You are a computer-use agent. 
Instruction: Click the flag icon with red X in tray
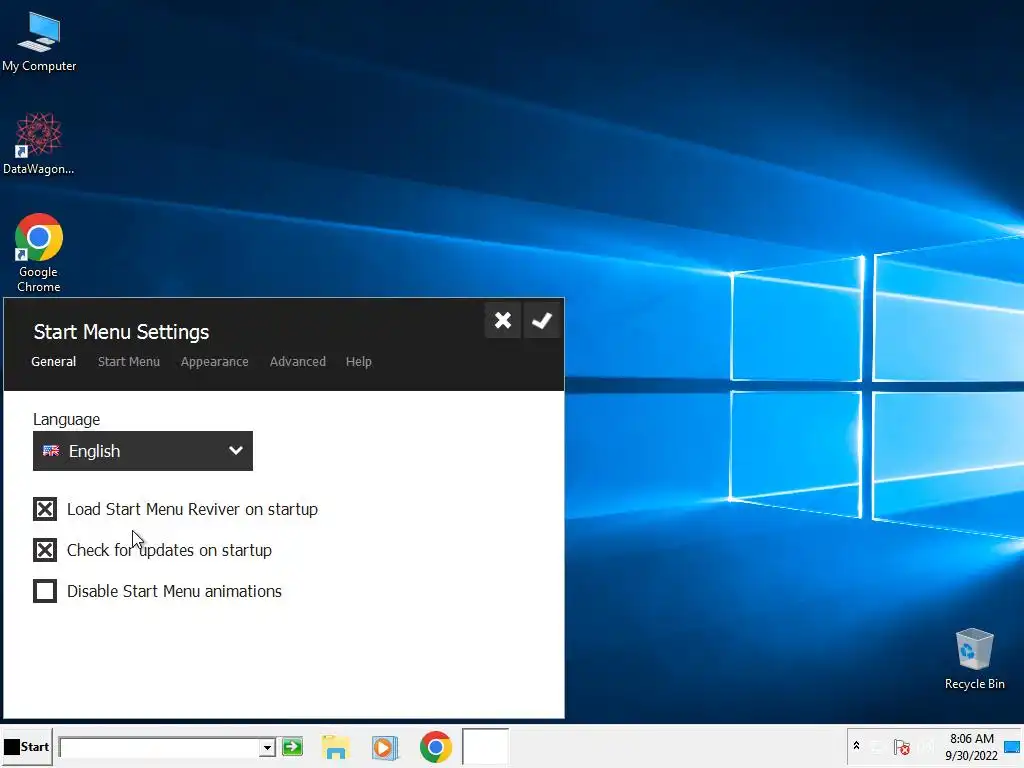click(x=903, y=747)
